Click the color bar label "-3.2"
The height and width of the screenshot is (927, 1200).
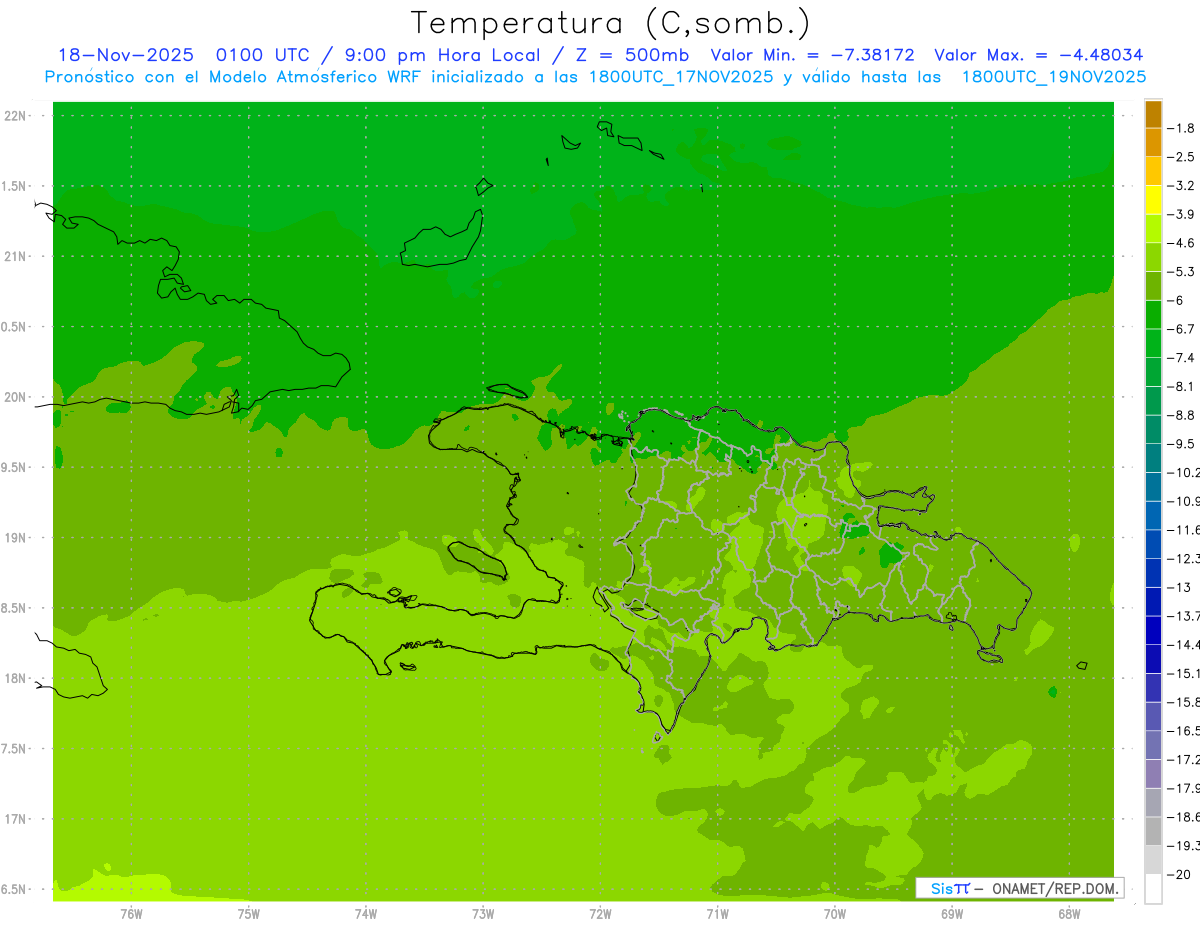(1183, 185)
